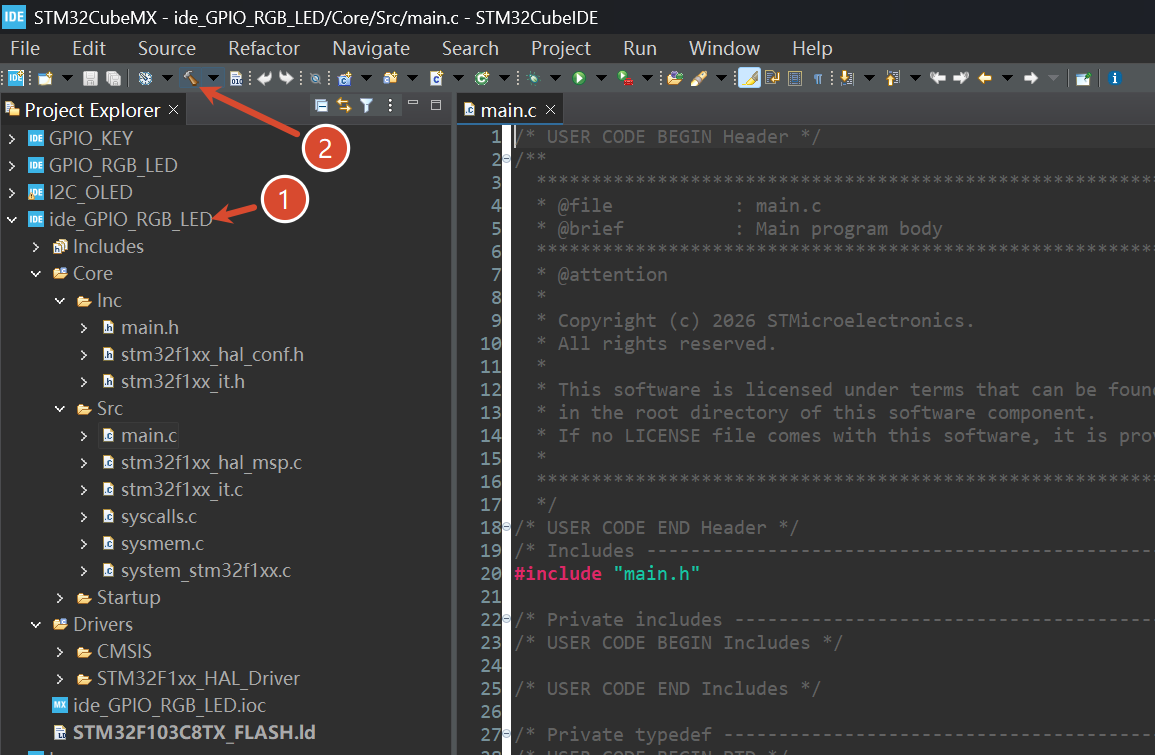Open dropdown next to the debug bug icon

point(555,78)
